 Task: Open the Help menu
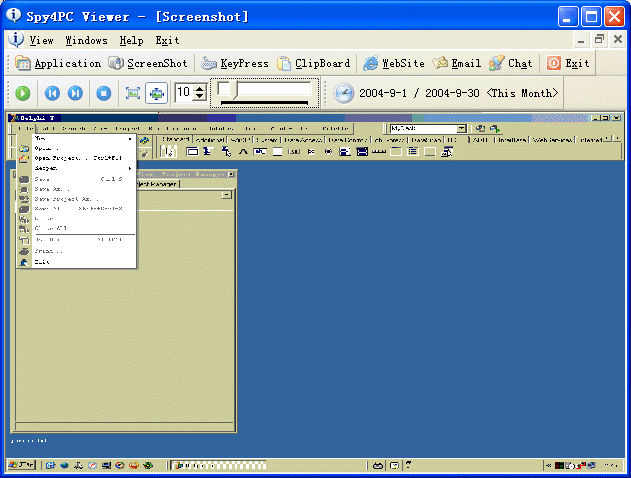[x=131, y=40]
